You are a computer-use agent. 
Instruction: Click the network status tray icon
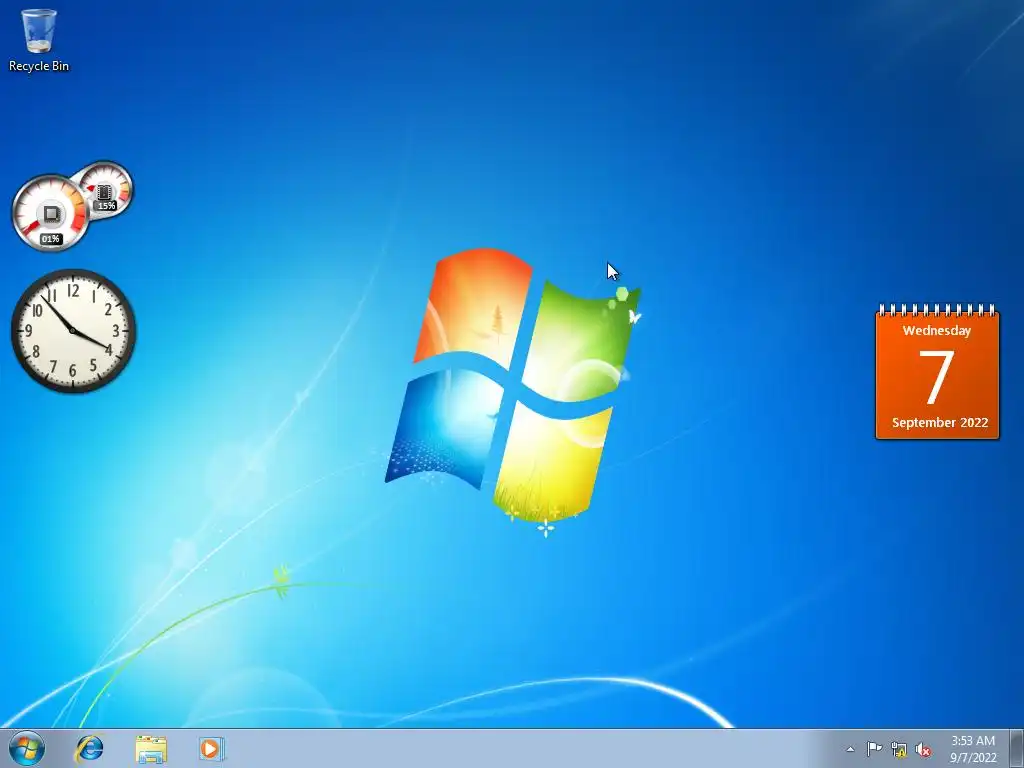[x=899, y=750]
